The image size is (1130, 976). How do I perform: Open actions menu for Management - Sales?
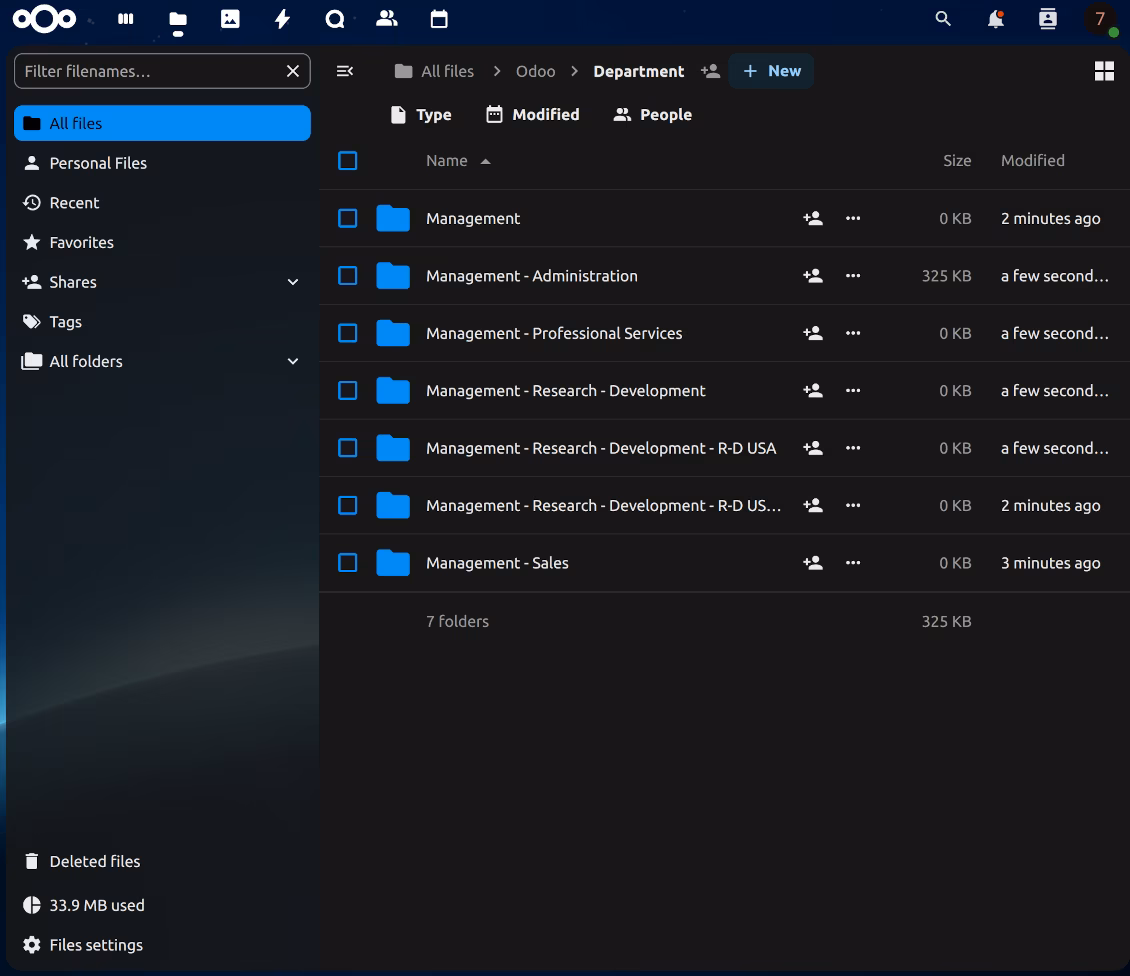coord(853,563)
